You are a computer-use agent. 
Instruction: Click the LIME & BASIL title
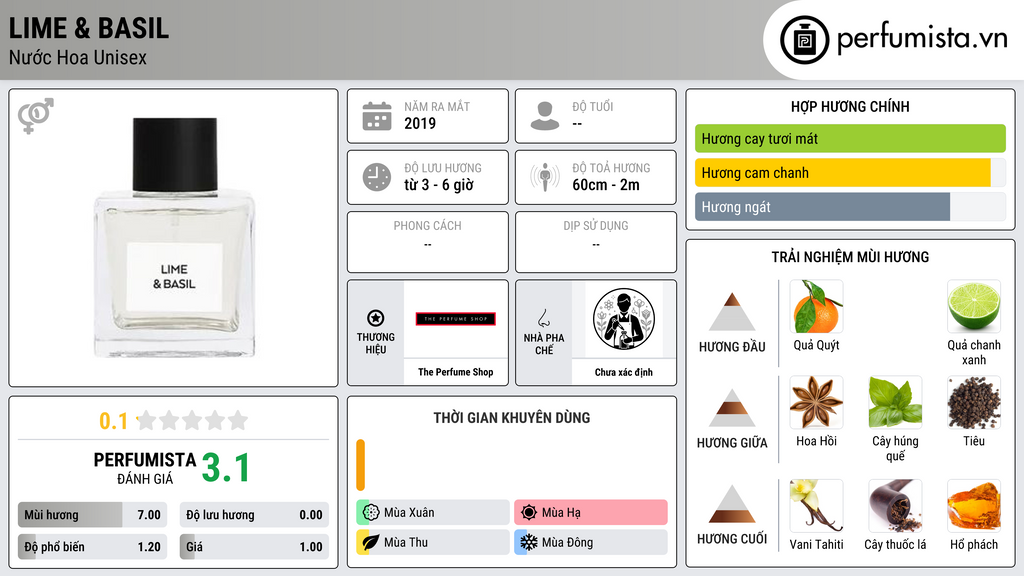coord(89,28)
